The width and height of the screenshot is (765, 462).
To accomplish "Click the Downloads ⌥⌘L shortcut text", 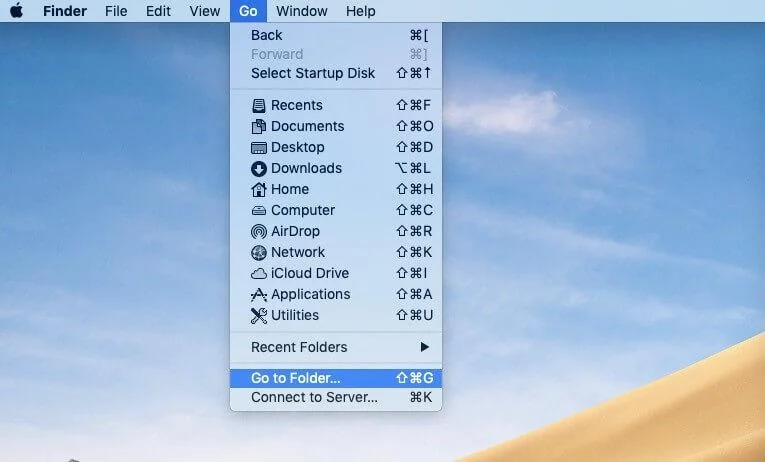I will click(413, 168).
